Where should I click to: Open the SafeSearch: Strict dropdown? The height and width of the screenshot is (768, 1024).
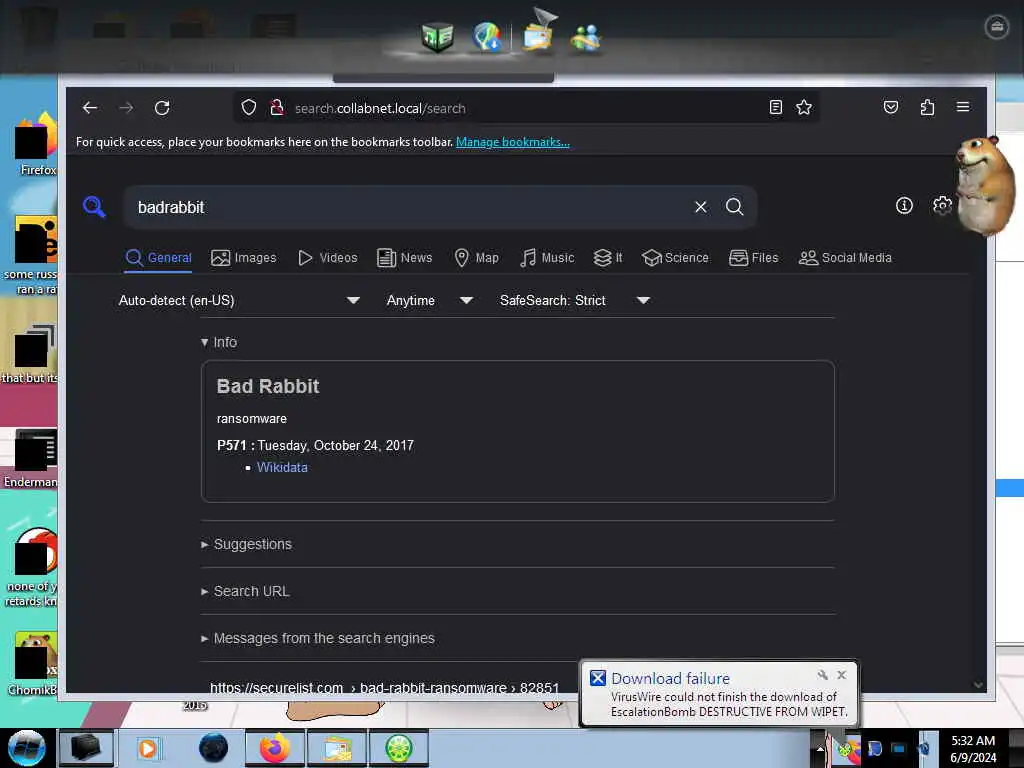coord(575,300)
